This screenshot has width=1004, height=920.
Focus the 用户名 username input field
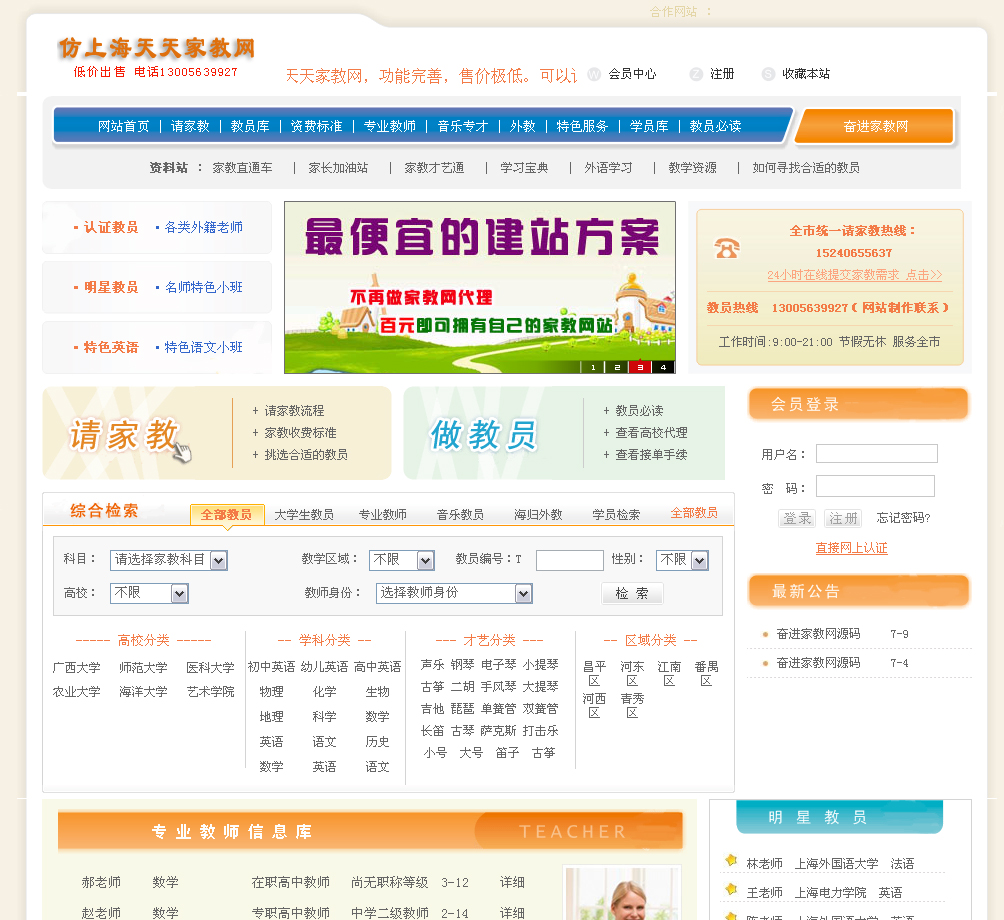pos(876,454)
